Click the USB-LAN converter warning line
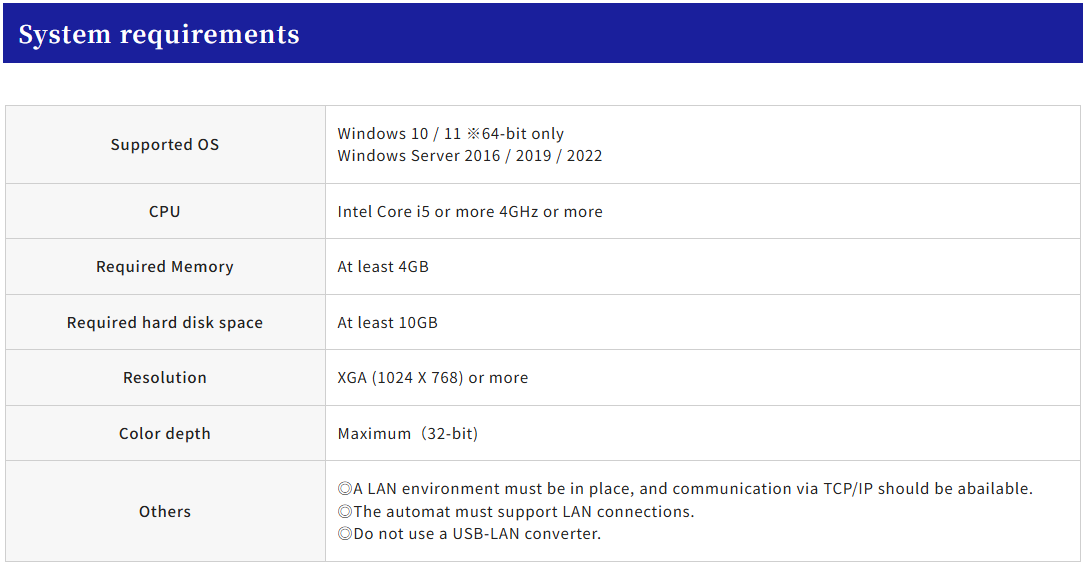This screenshot has height=572, width=1084. (x=470, y=533)
